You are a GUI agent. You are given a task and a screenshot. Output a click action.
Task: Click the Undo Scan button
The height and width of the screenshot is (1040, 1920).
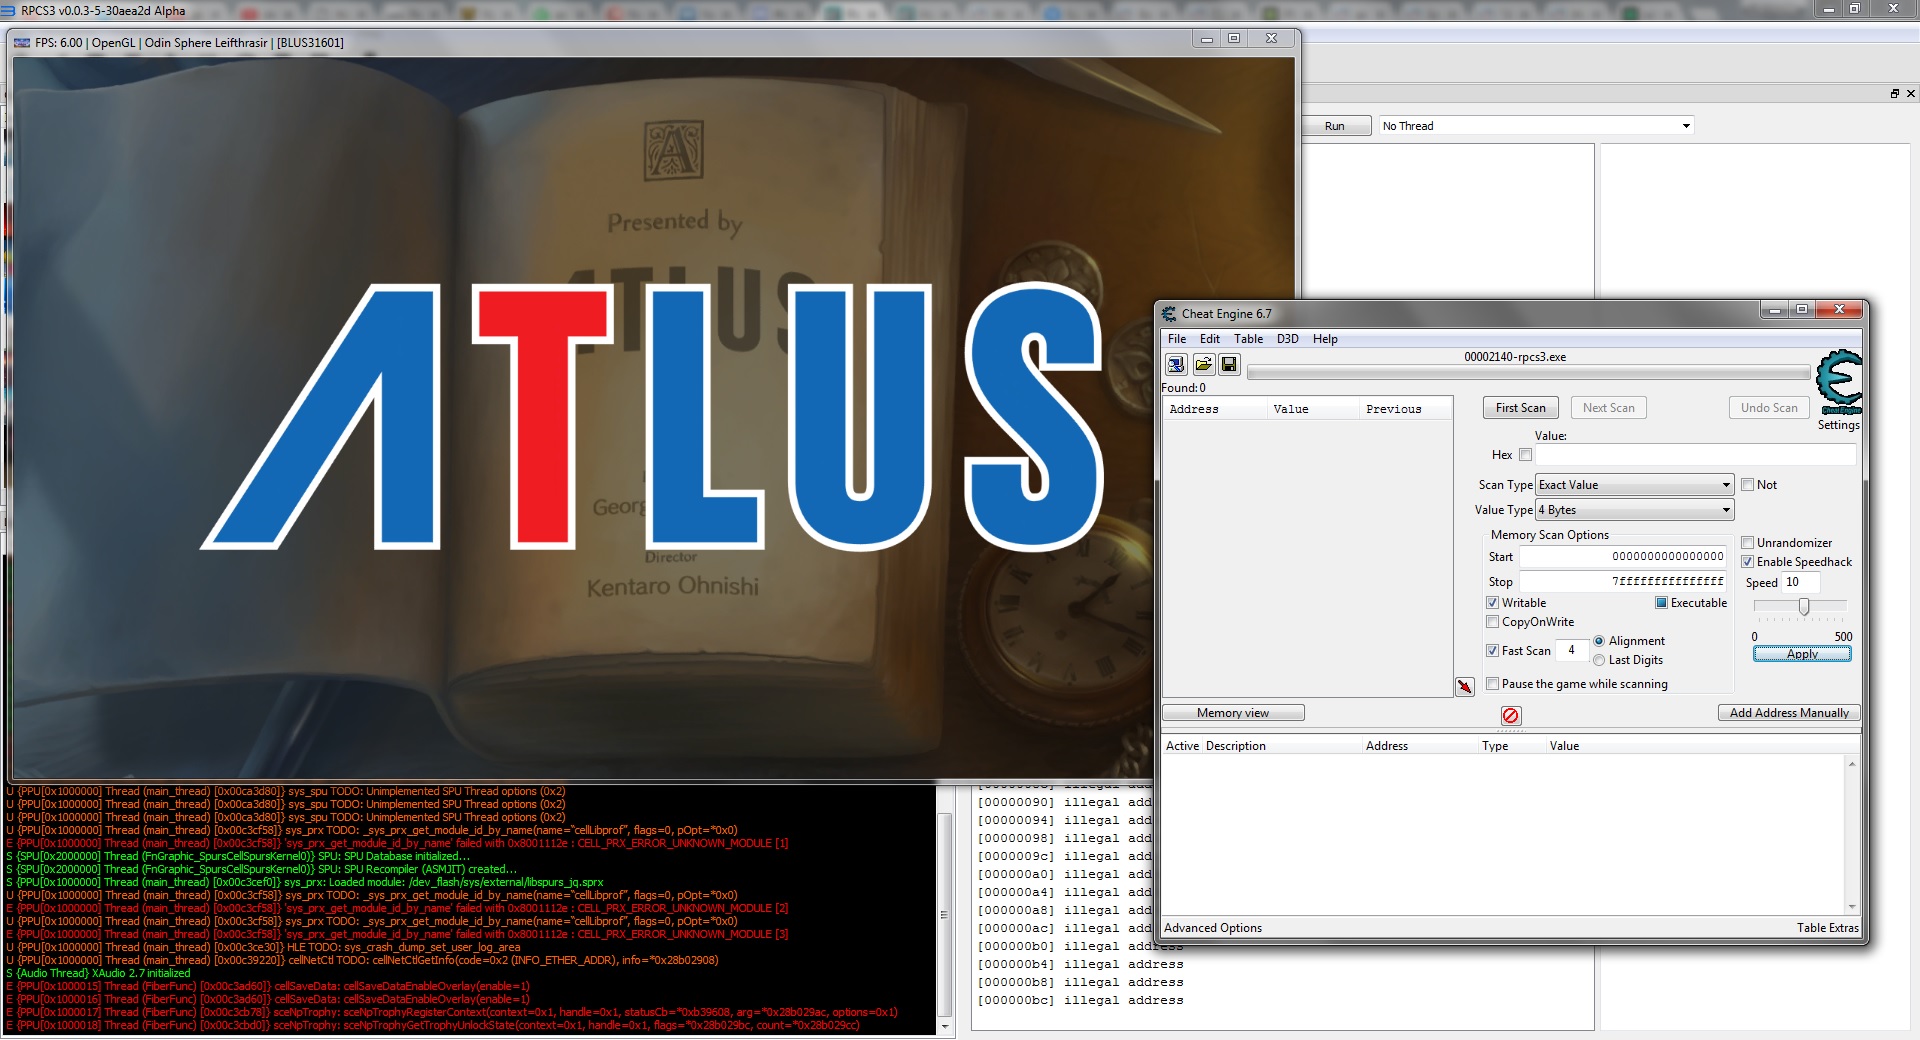click(1769, 408)
